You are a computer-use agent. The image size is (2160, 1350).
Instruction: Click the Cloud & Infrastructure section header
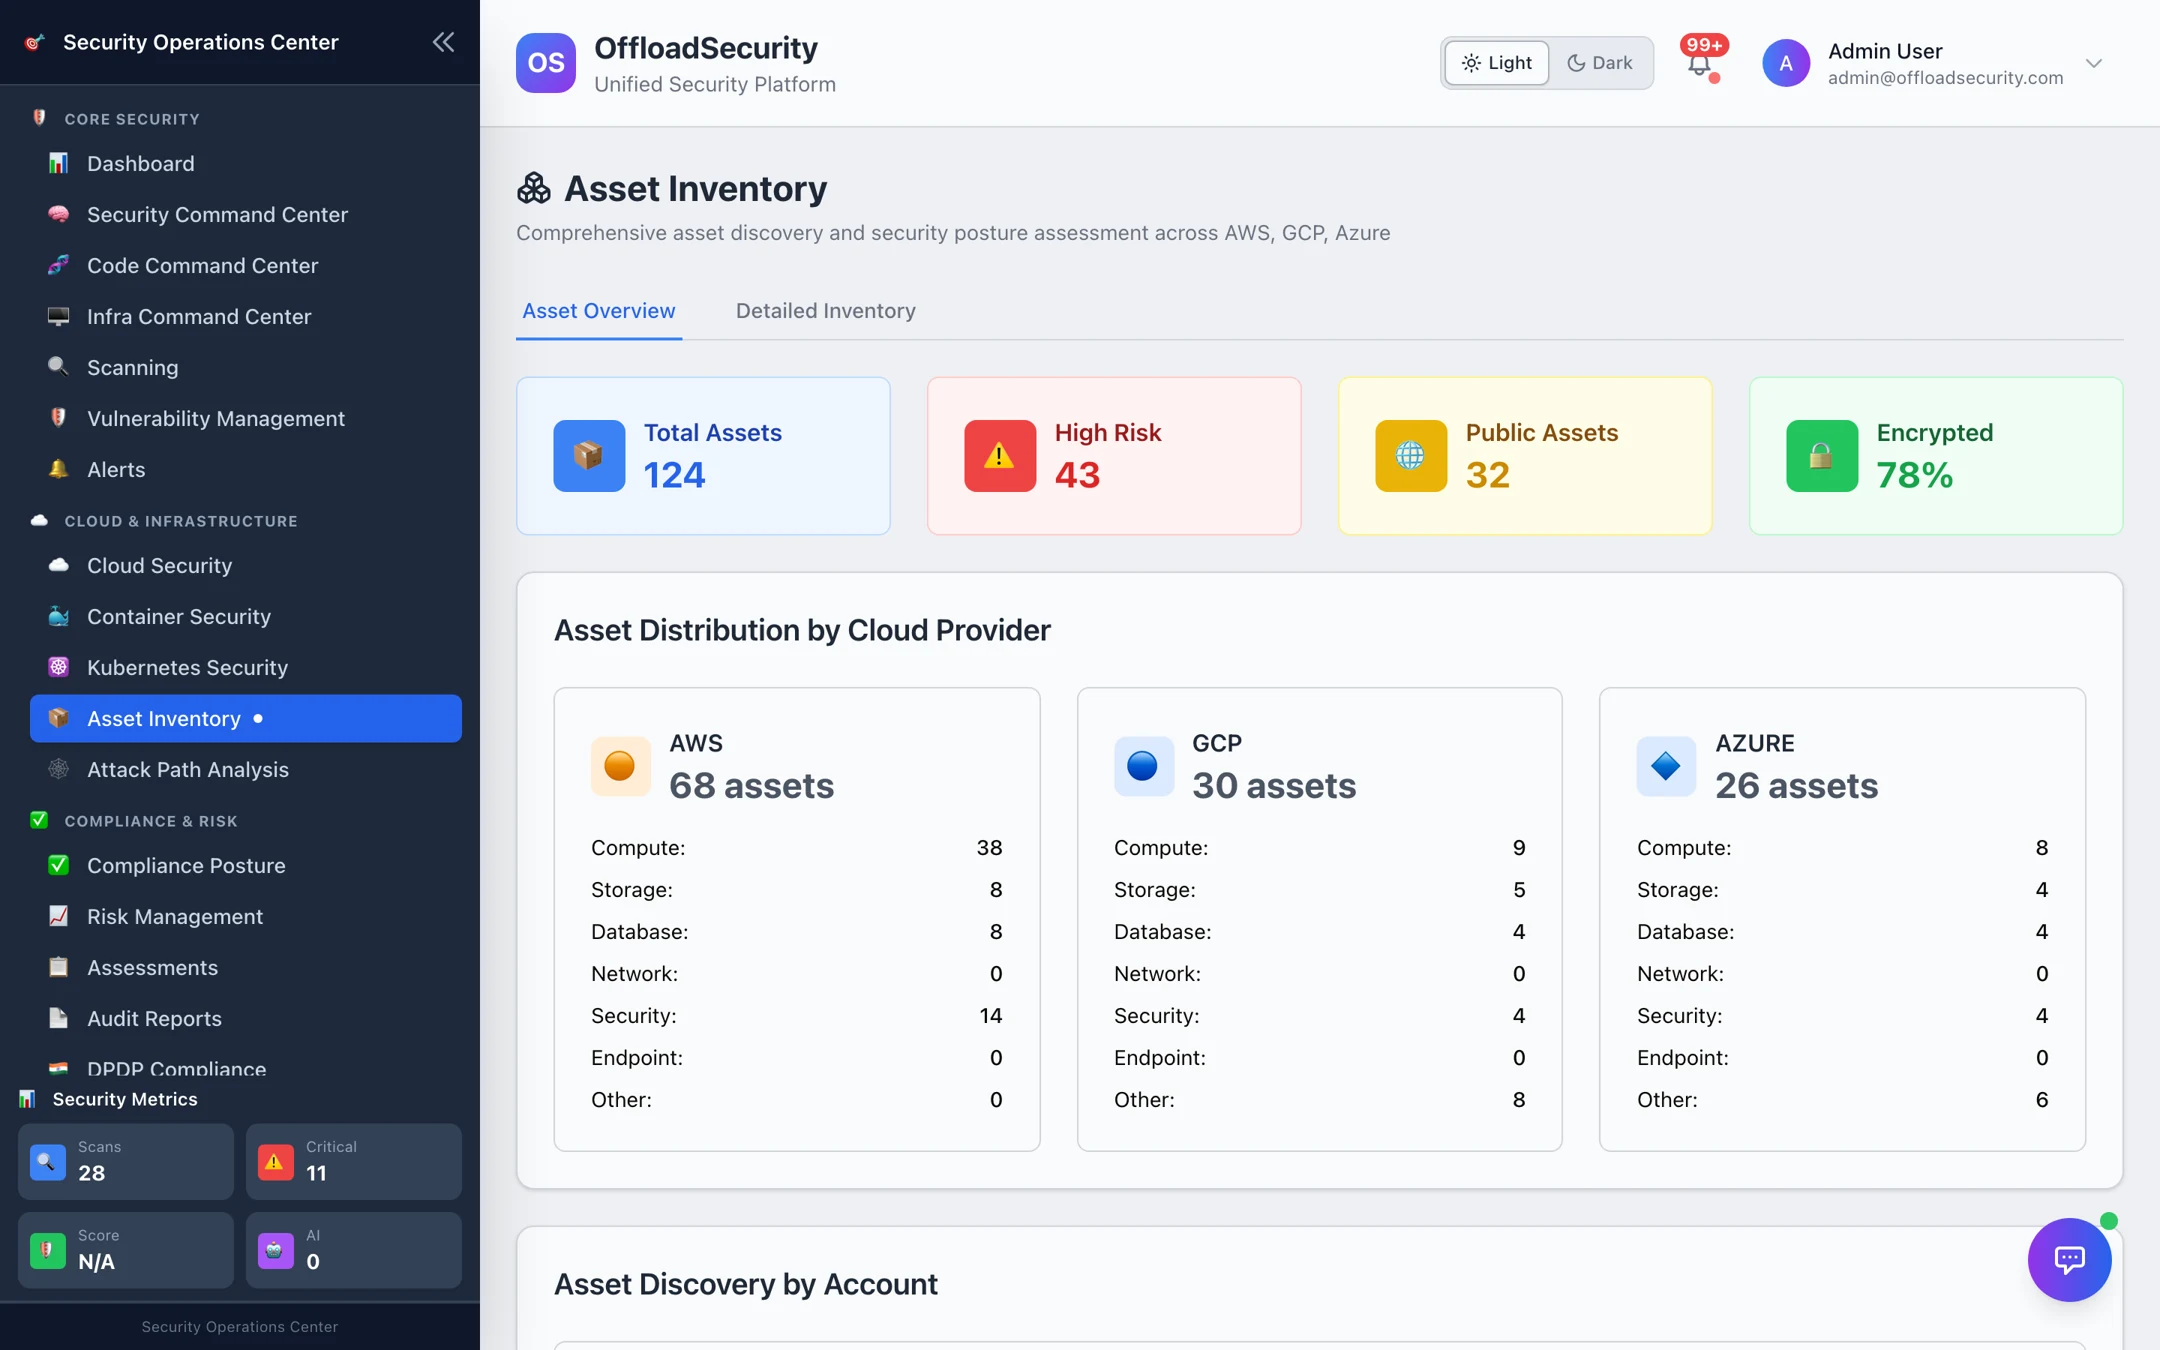(x=181, y=521)
